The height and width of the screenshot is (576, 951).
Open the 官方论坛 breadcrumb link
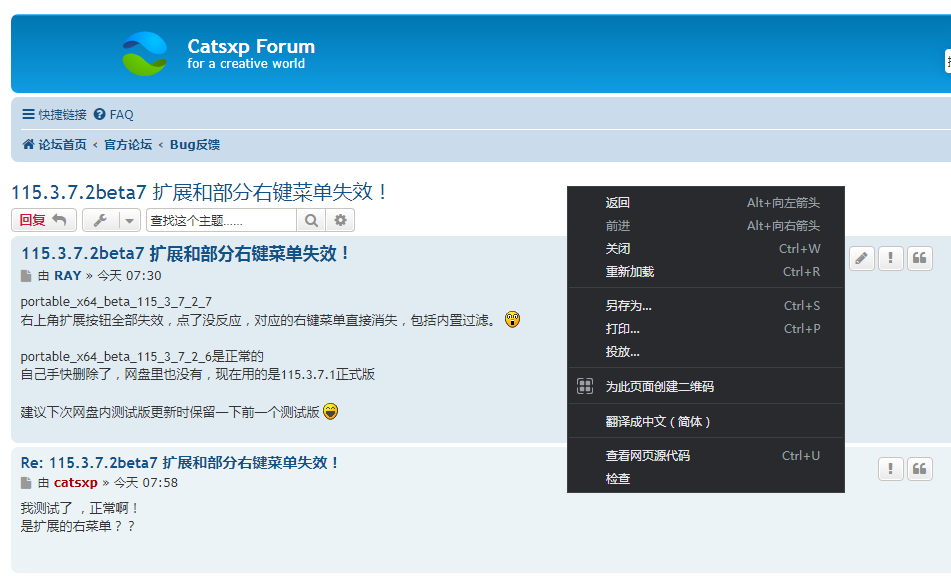coord(128,145)
